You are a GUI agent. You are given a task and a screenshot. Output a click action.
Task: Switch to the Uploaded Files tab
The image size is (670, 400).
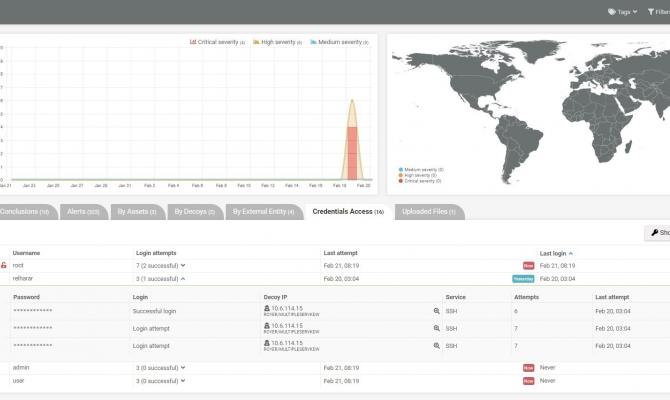[x=429, y=212]
